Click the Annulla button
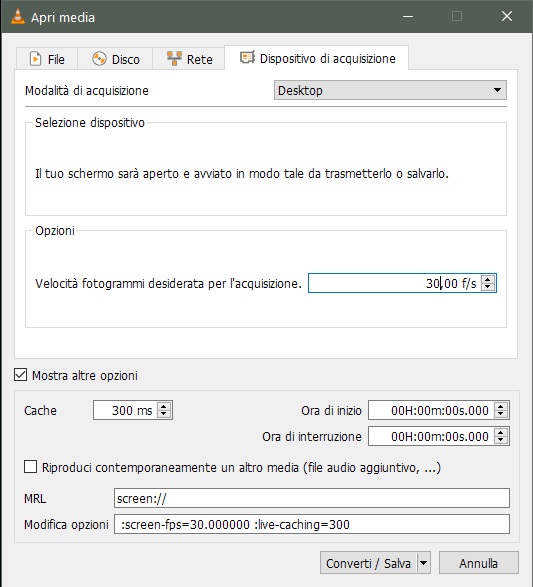Screen dimensions: 533x587 [x=478, y=563]
